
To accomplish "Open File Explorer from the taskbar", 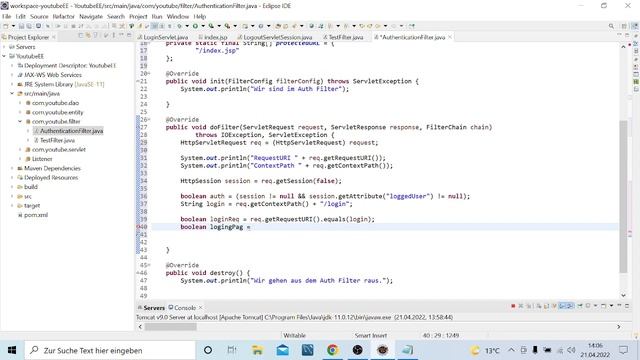I will (x=258, y=350).
